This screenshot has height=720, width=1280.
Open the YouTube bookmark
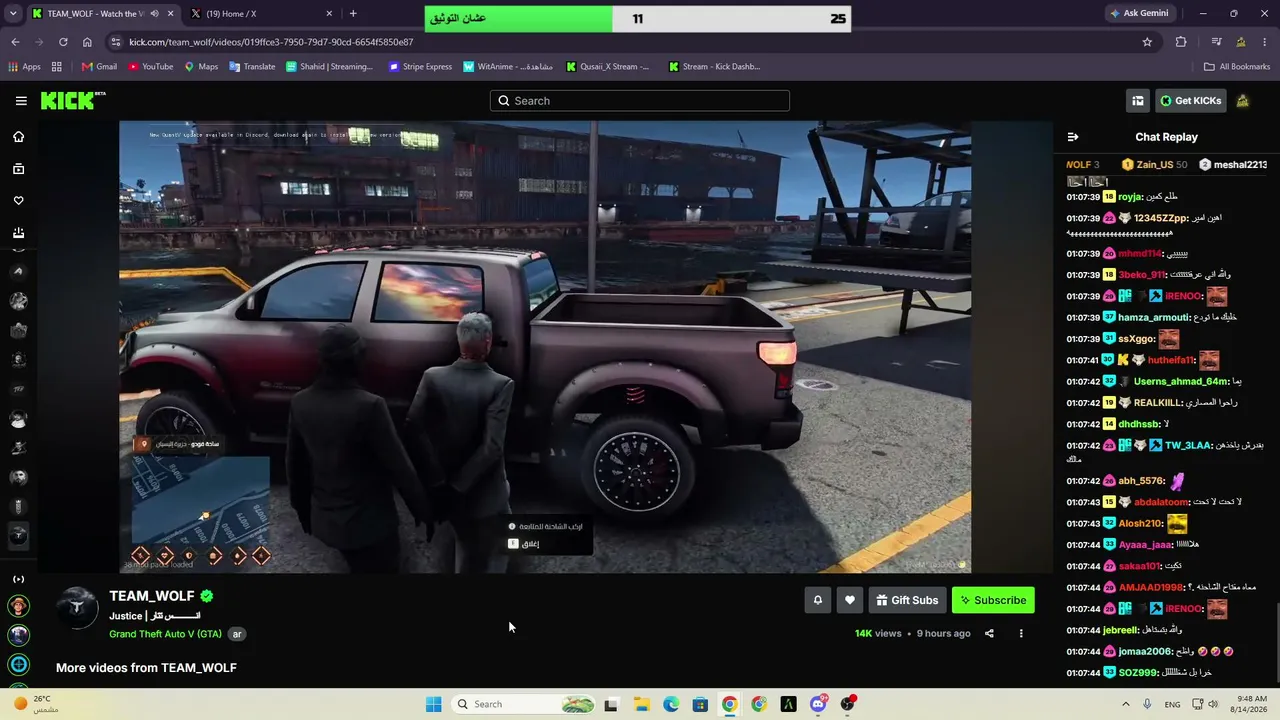click(x=150, y=67)
